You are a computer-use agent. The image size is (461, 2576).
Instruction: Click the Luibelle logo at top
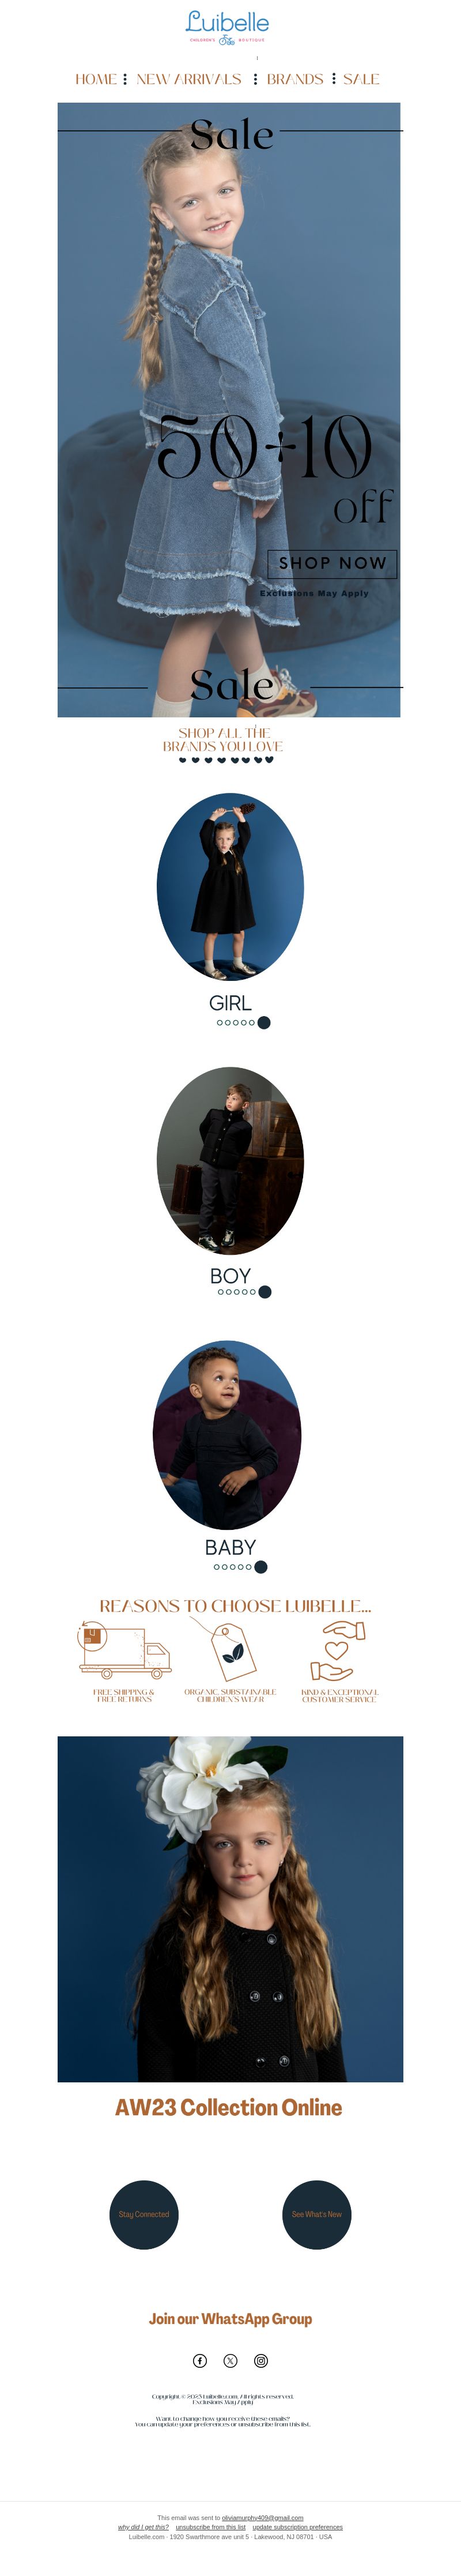pyautogui.click(x=227, y=28)
